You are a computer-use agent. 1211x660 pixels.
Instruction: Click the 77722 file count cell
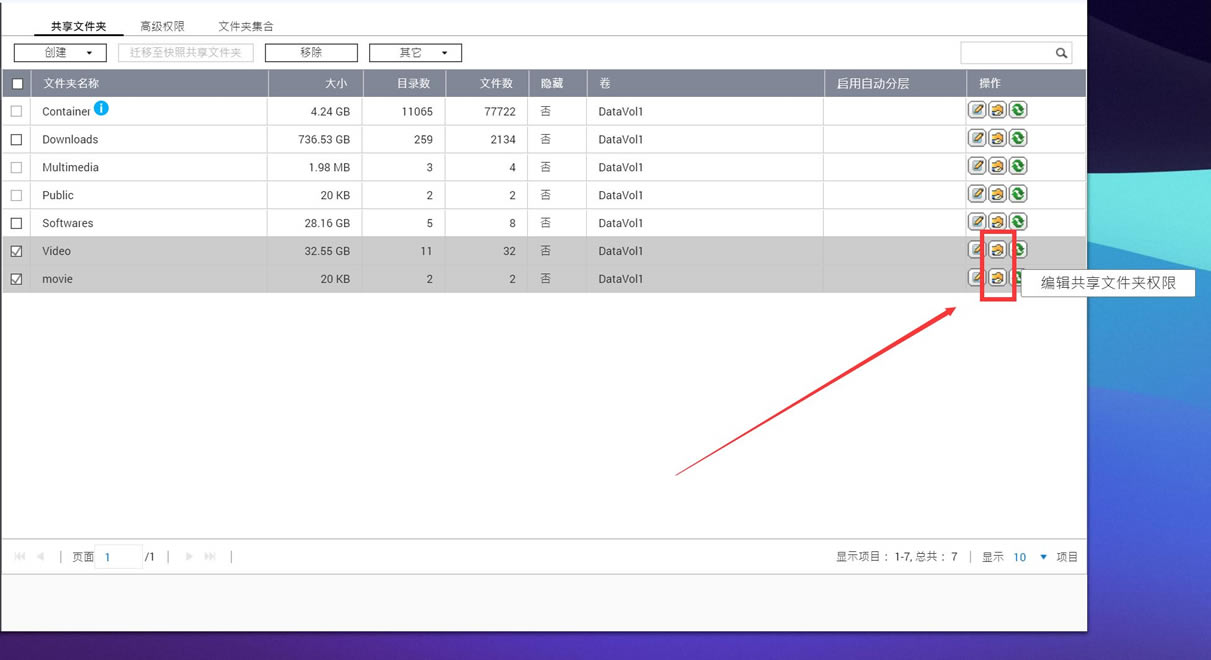500,111
